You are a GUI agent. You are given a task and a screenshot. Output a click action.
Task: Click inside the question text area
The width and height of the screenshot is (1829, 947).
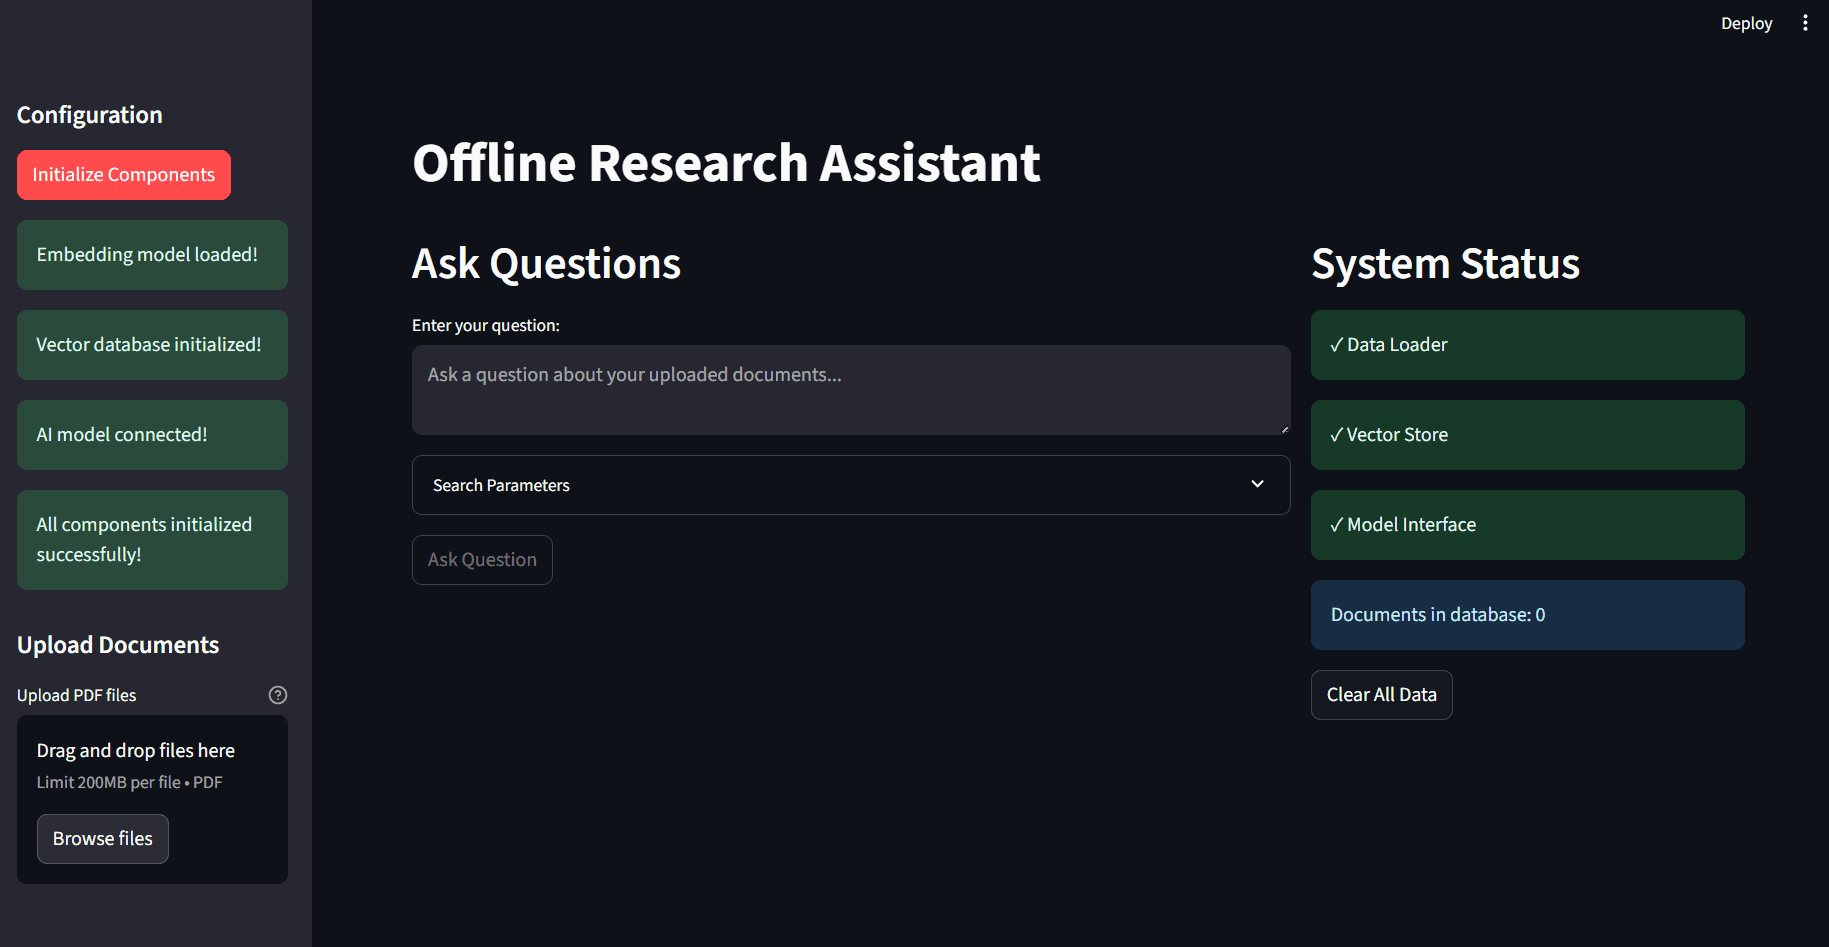[850, 390]
